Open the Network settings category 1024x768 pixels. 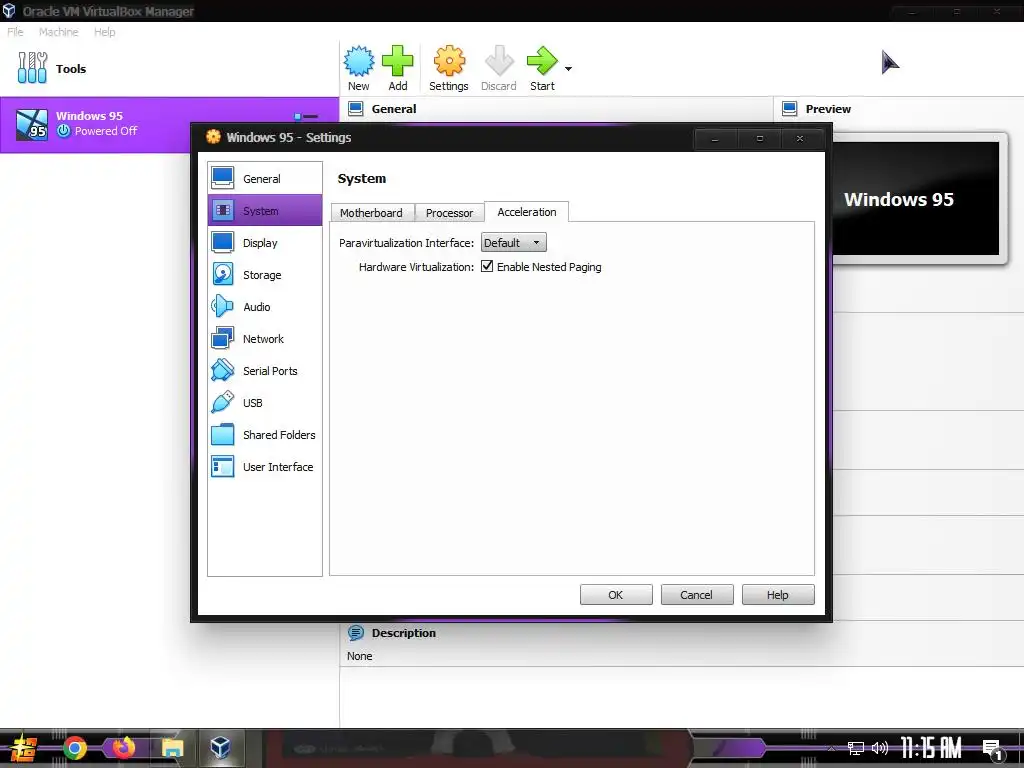[264, 338]
